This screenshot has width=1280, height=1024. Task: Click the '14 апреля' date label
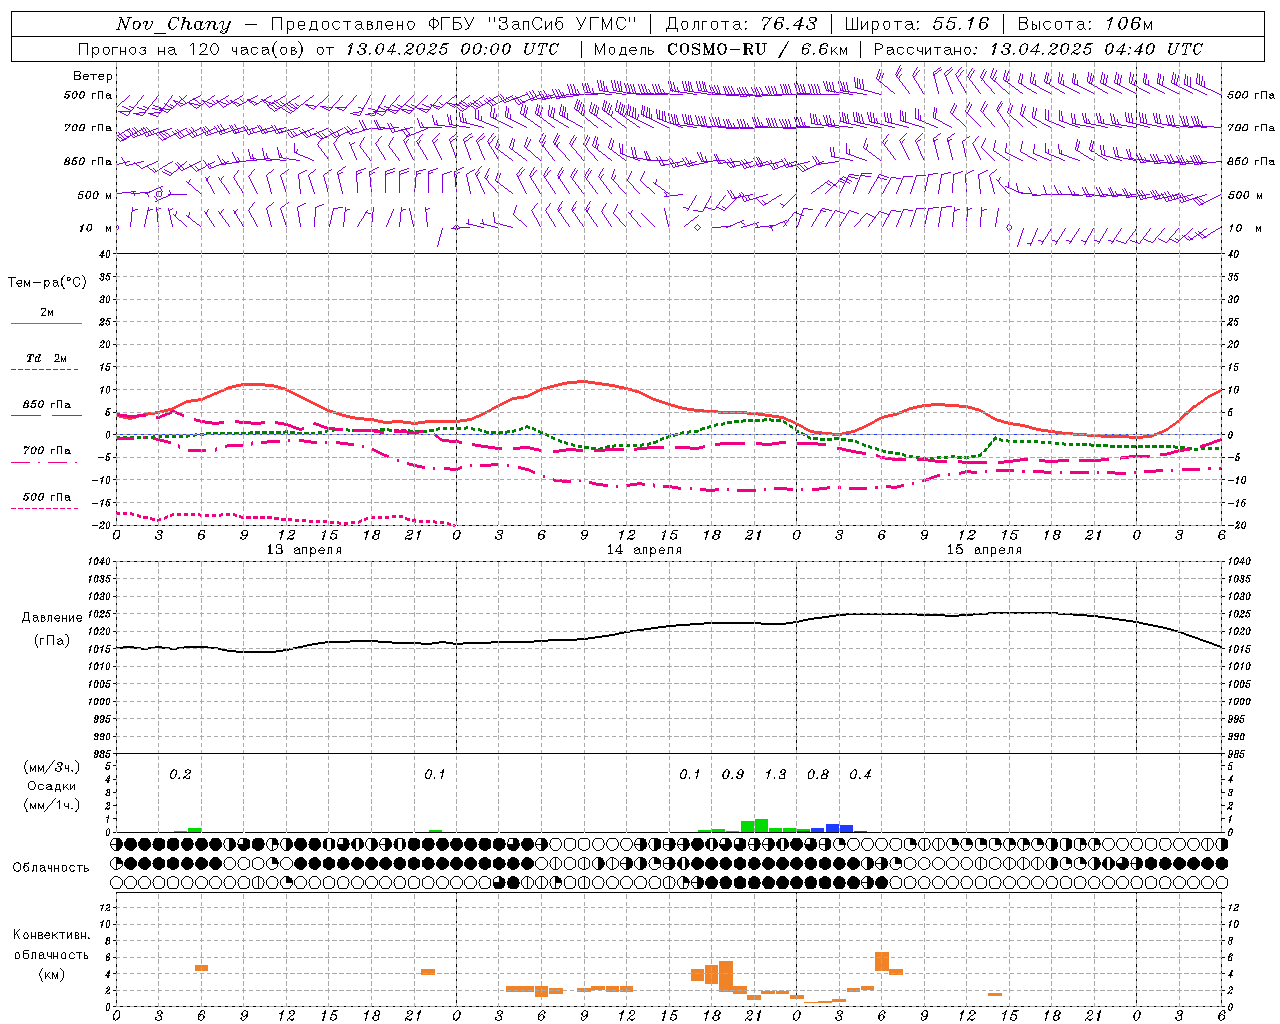click(644, 550)
